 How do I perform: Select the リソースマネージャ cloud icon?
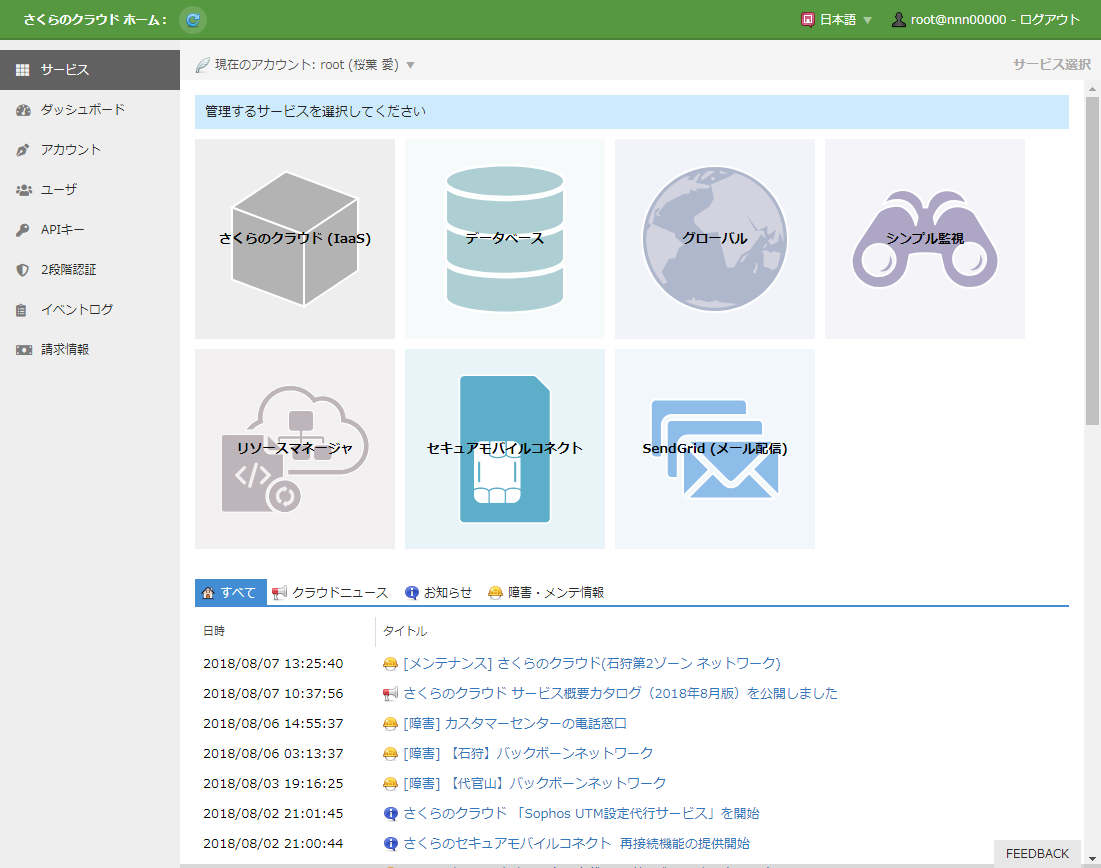click(293, 448)
